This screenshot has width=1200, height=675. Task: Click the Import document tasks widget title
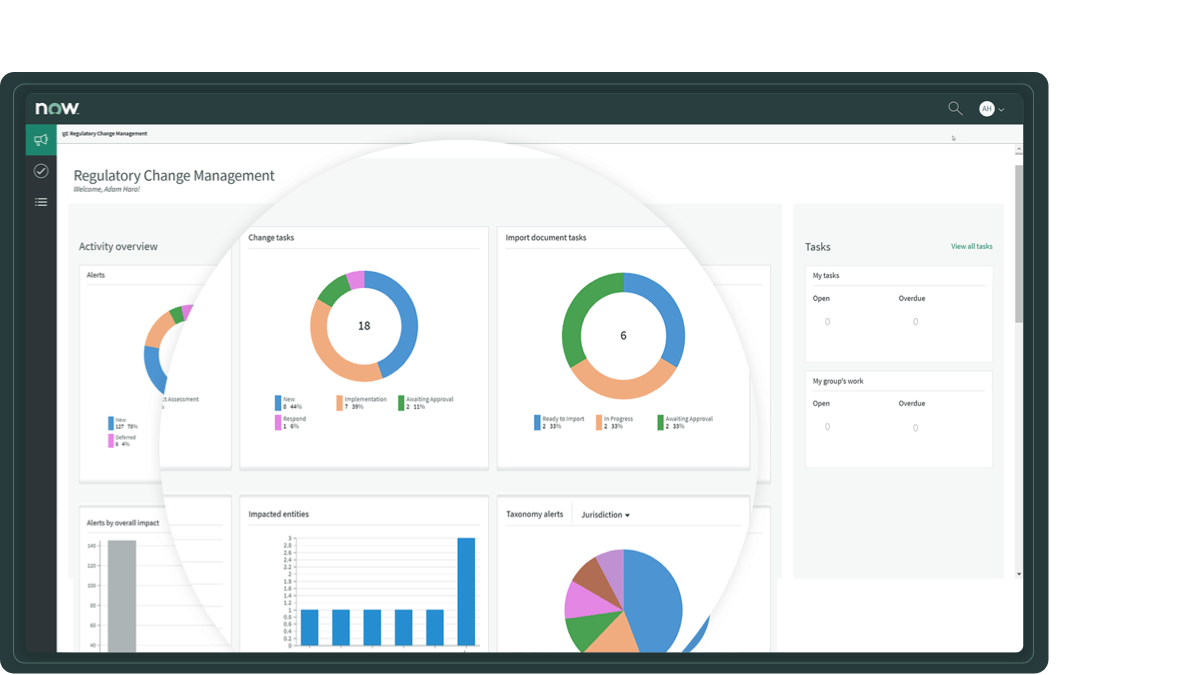click(546, 238)
